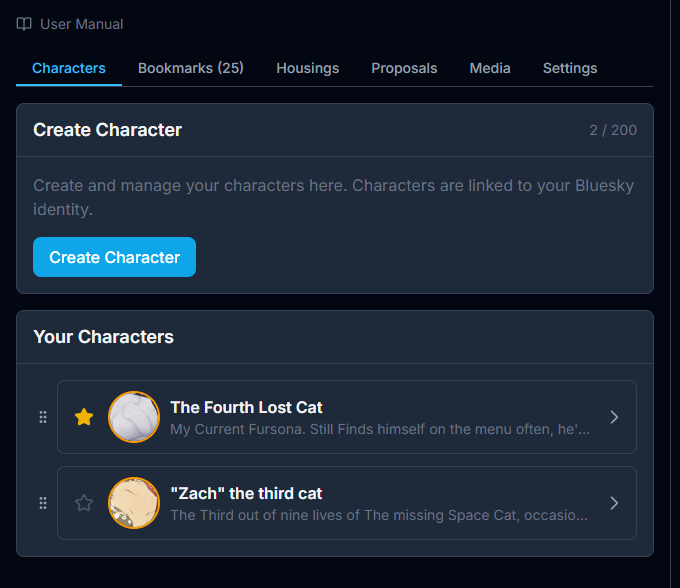Click the 2 / 200 character counter

[613, 130]
